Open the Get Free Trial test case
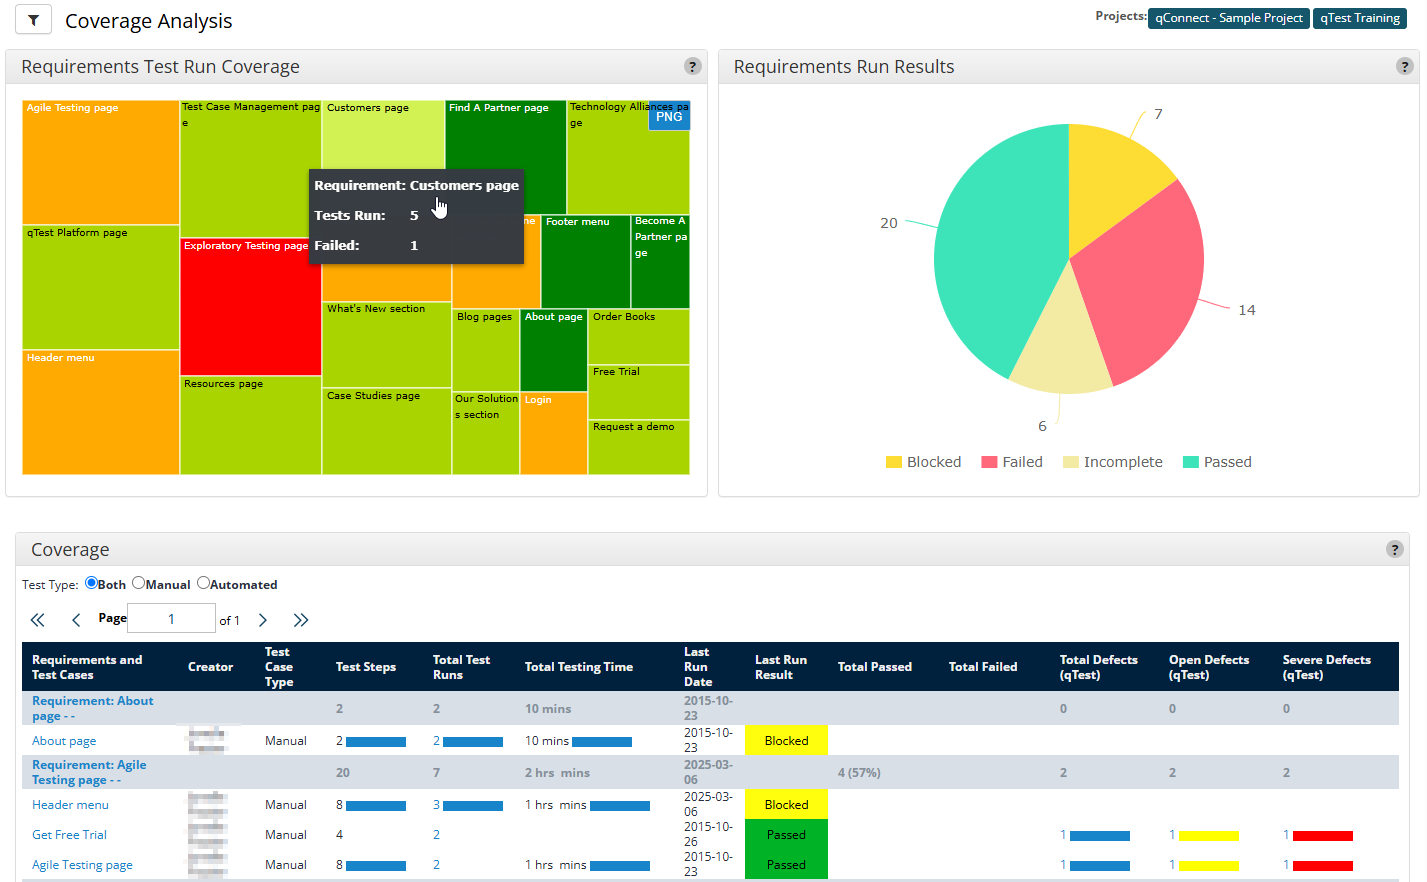This screenshot has width=1427, height=882. click(x=69, y=835)
